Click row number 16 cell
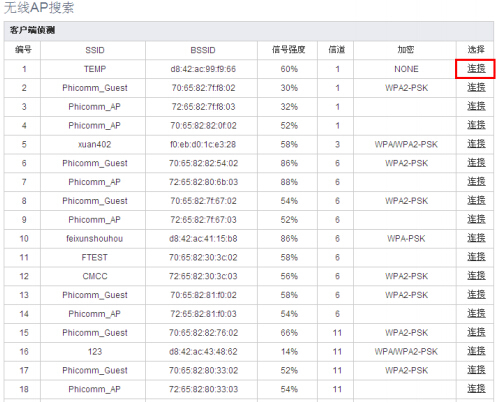This screenshot has width=500, height=403. pos(24,352)
